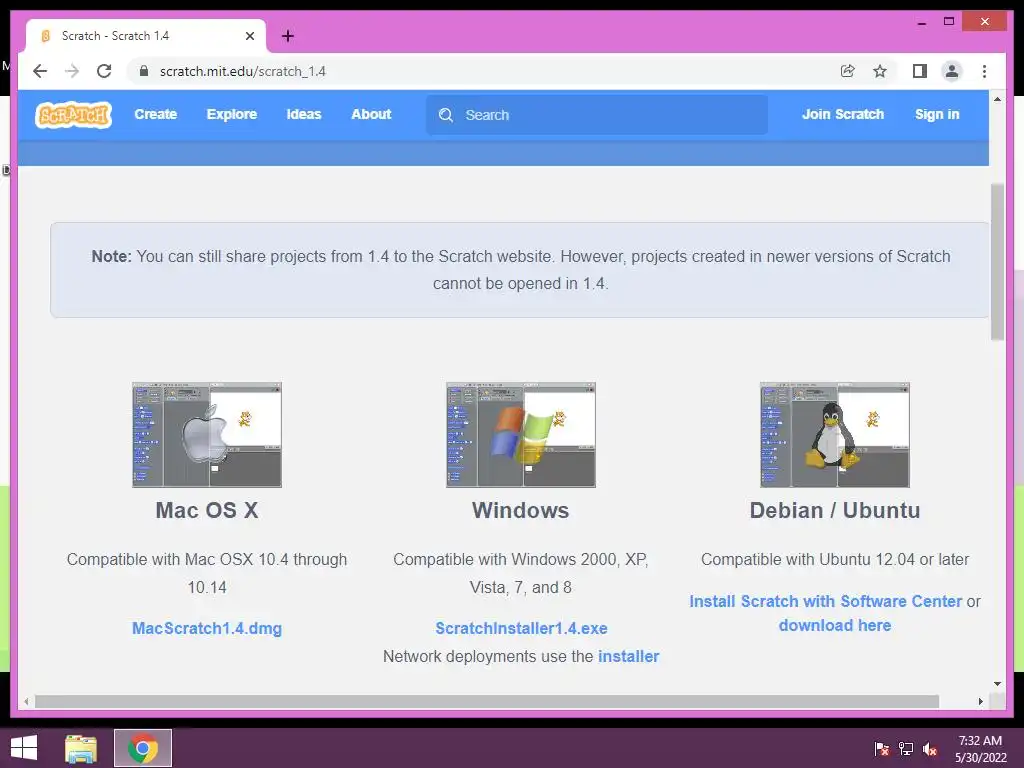Open Action Center flag in system tray

(x=882, y=749)
